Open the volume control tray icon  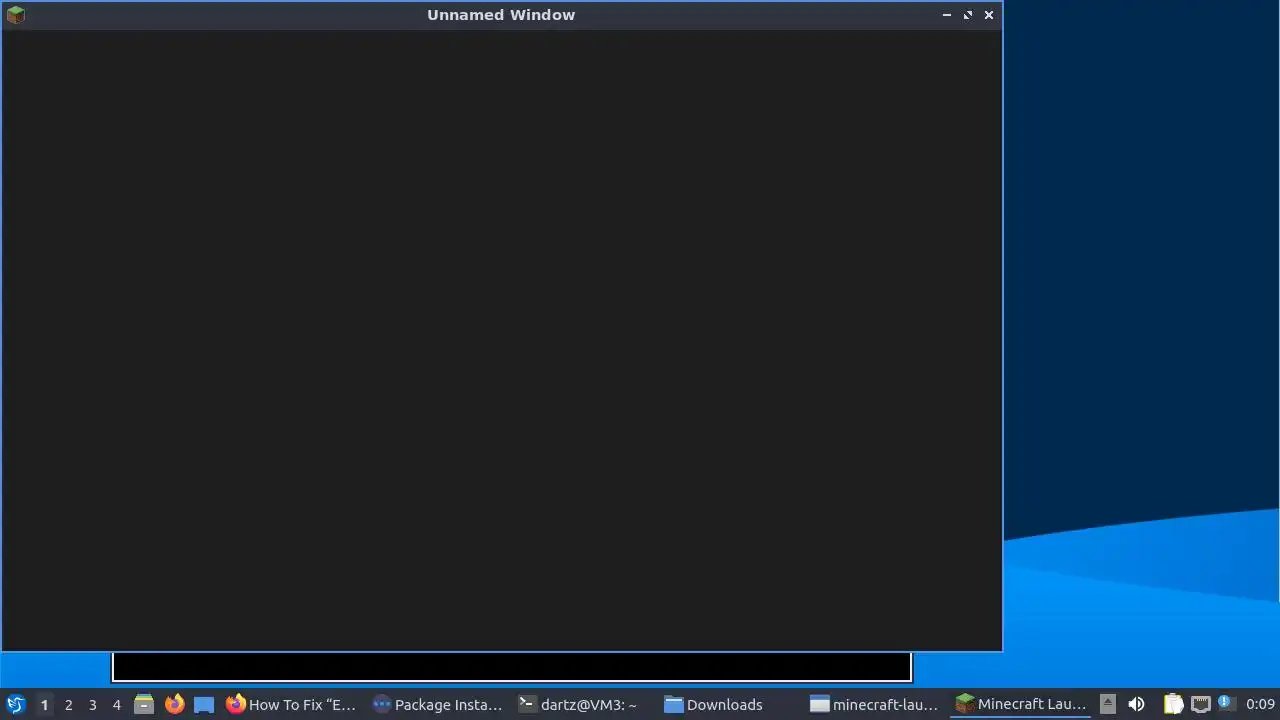[x=1136, y=704]
